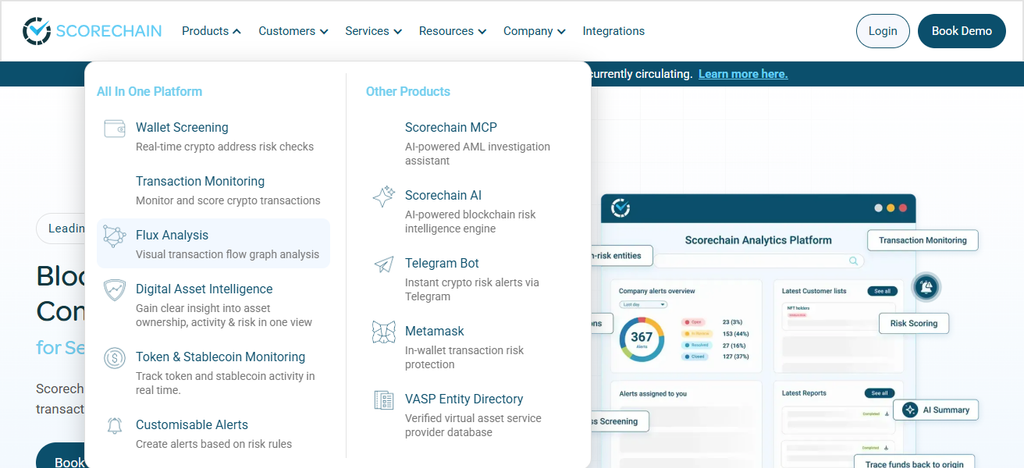The width and height of the screenshot is (1024, 468).
Task: Click the Company alerts overview label
Action: coord(657,291)
